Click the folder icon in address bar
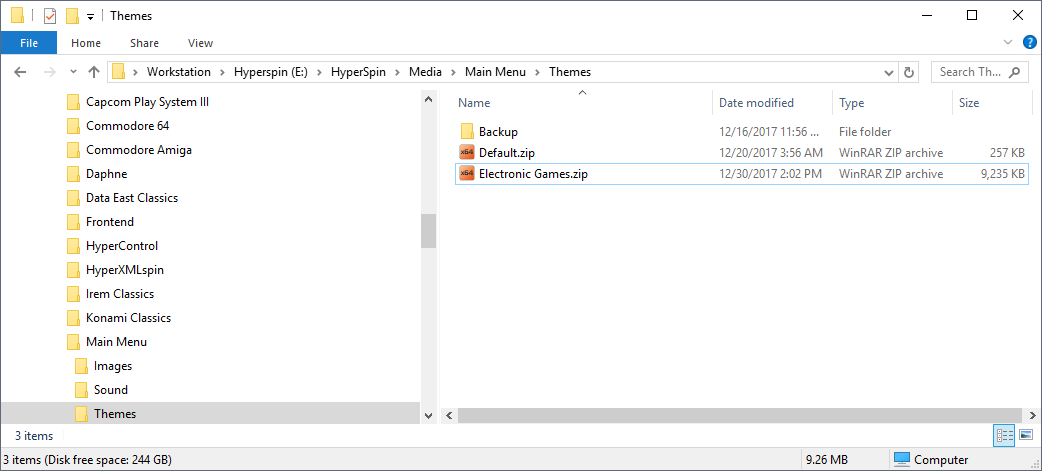 (118, 72)
